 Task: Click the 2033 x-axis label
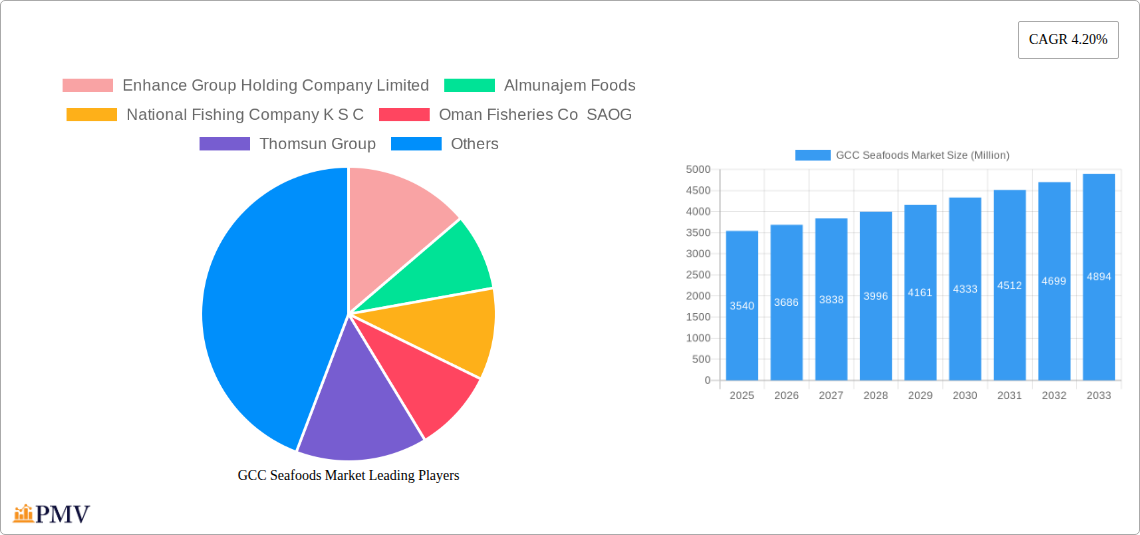tap(1099, 395)
